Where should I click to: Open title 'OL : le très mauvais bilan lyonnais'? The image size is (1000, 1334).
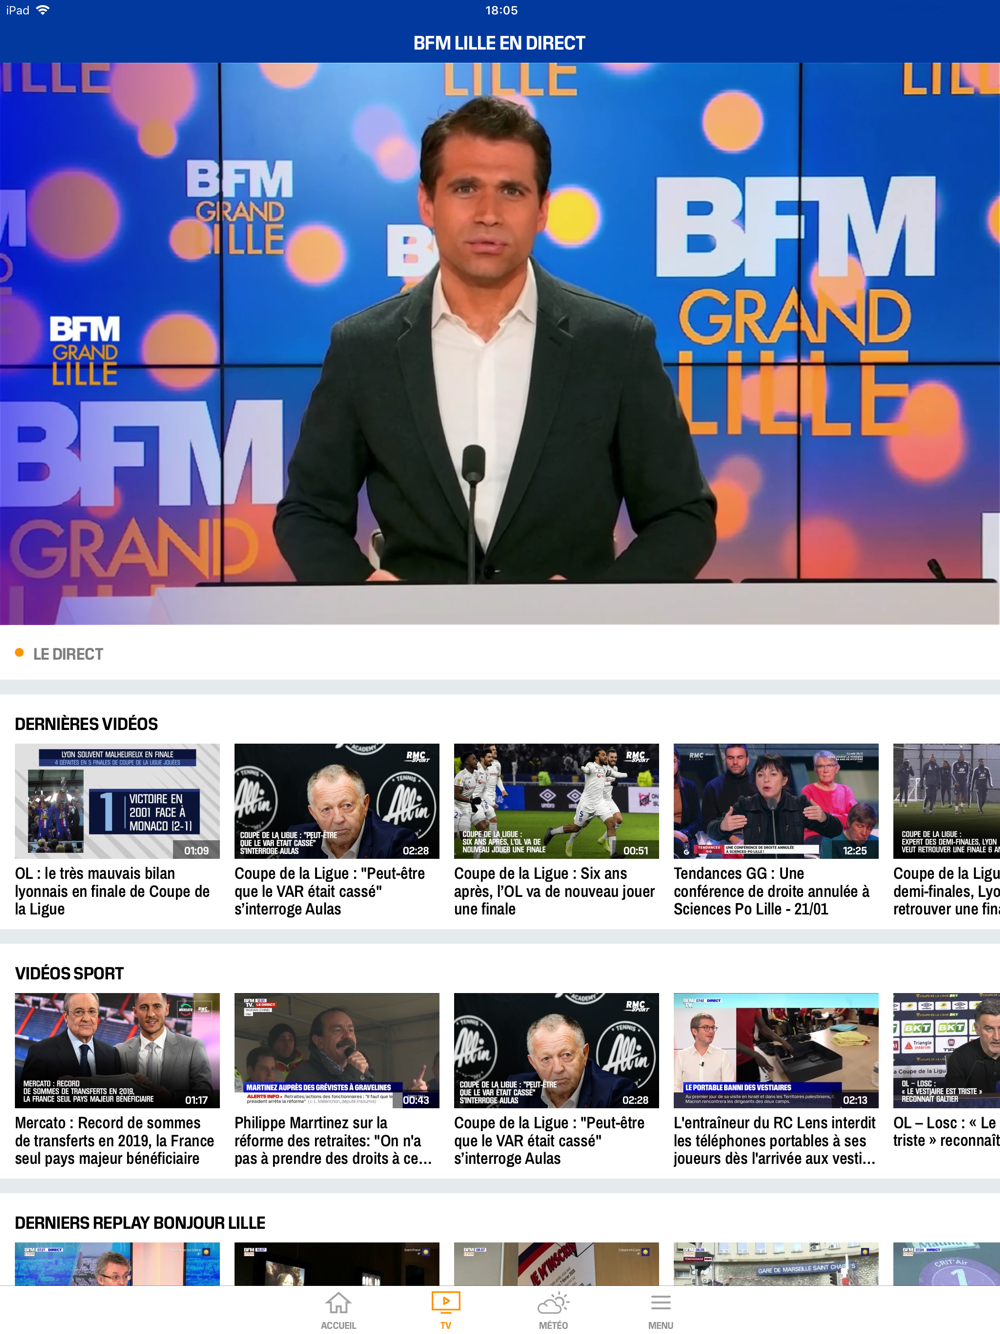[x=112, y=891]
